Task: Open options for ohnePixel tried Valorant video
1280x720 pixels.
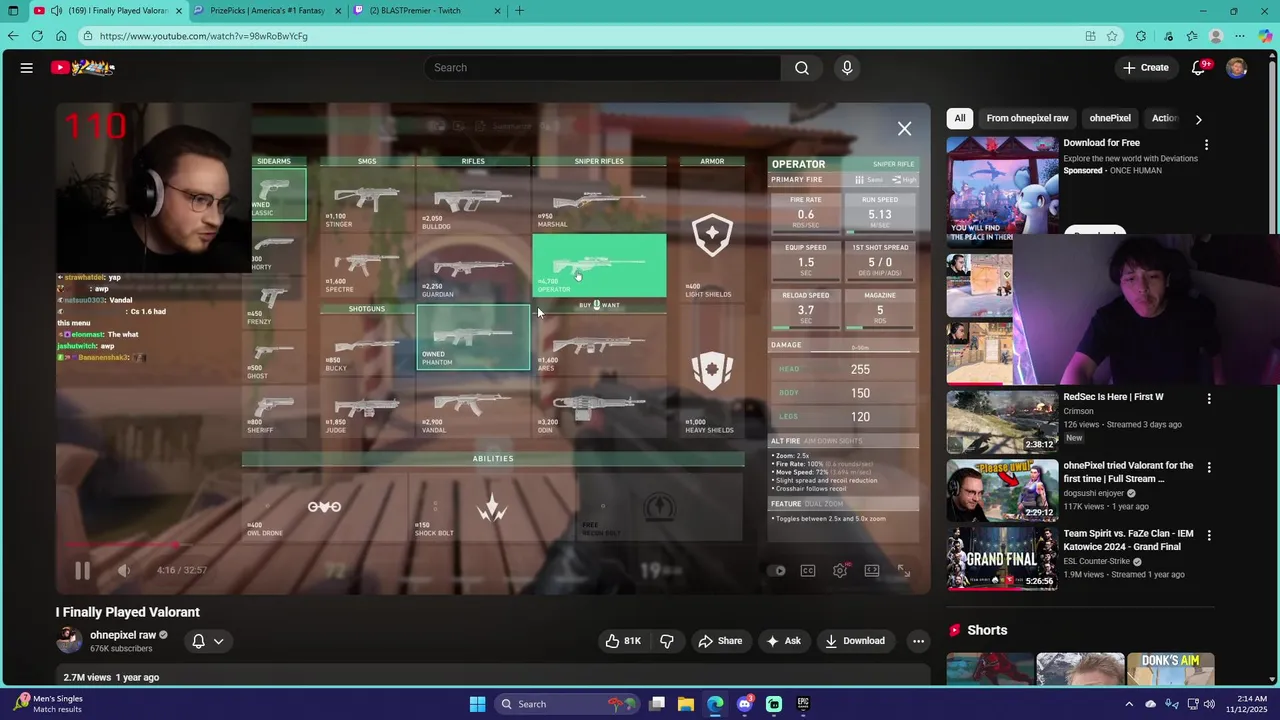Action: [x=1208, y=467]
